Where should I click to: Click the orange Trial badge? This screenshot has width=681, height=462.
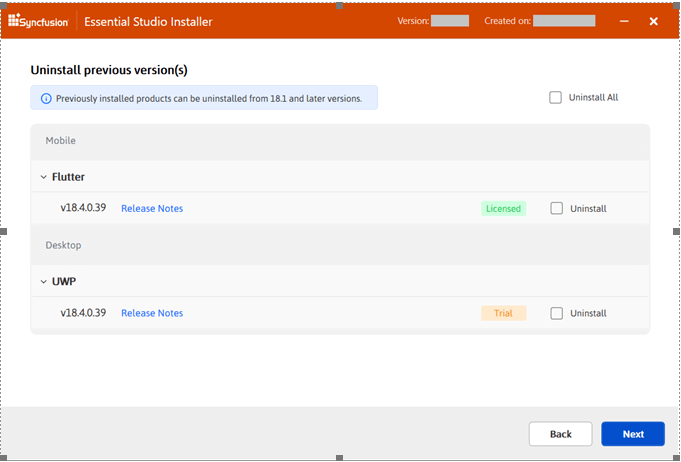(503, 313)
